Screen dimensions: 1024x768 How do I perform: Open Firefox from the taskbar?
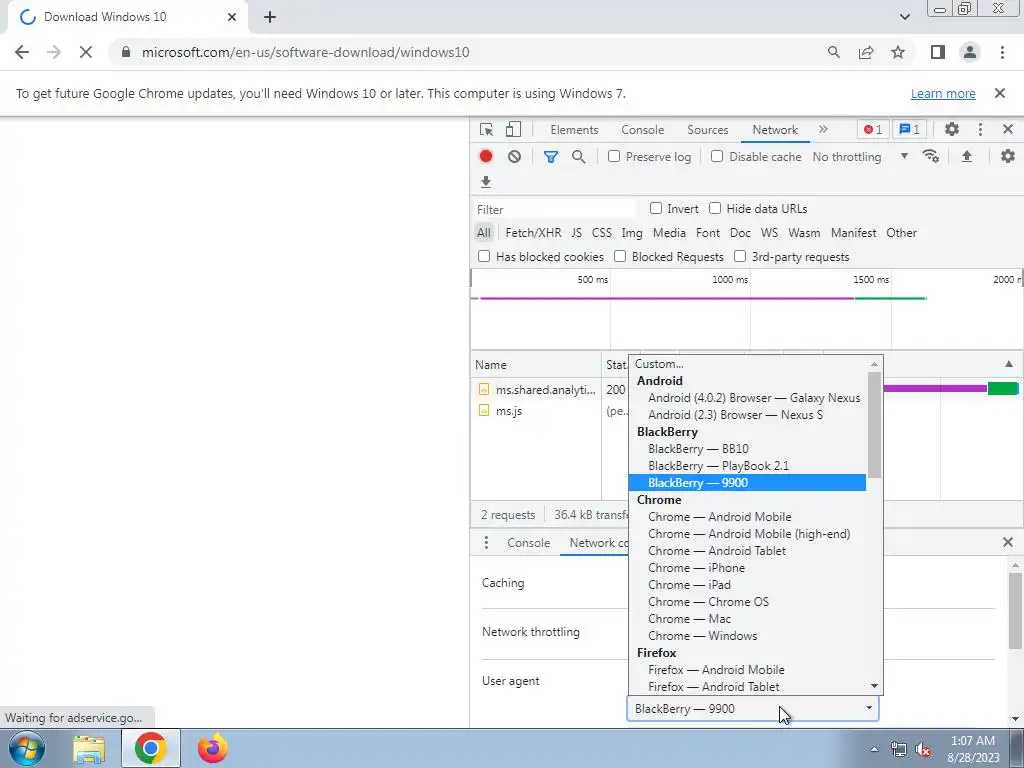(x=212, y=748)
